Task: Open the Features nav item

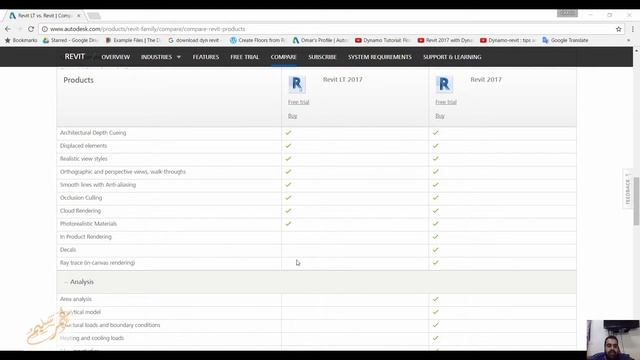Action: [206, 57]
